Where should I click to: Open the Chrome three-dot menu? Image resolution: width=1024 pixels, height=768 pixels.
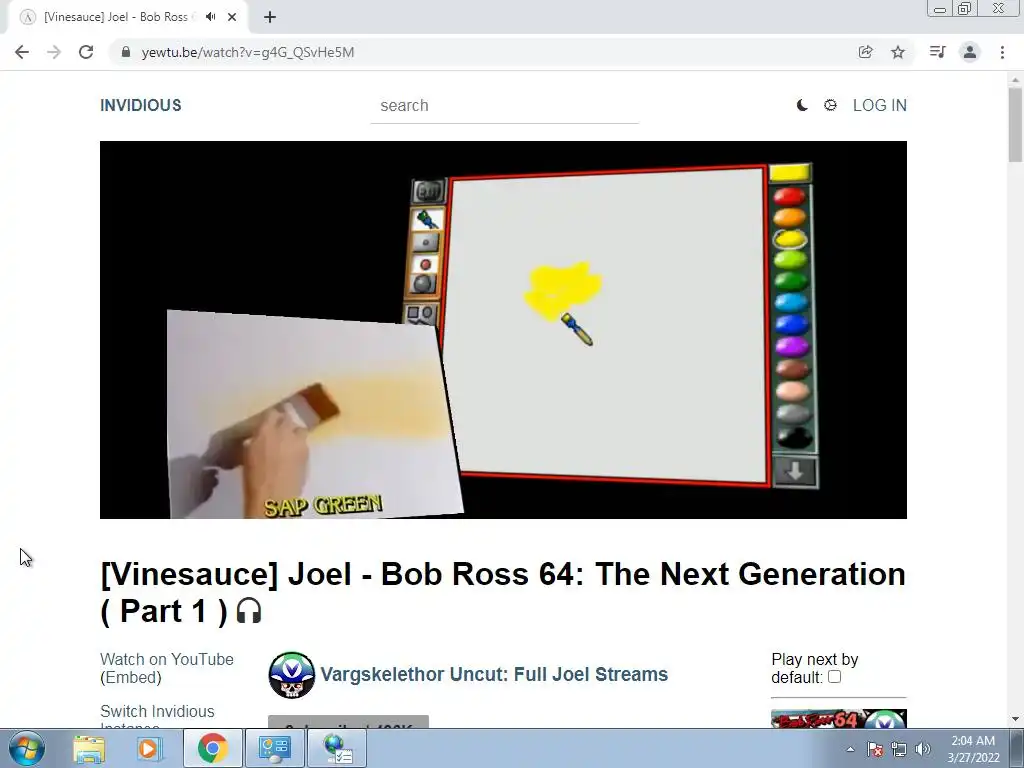(1002, 52)
